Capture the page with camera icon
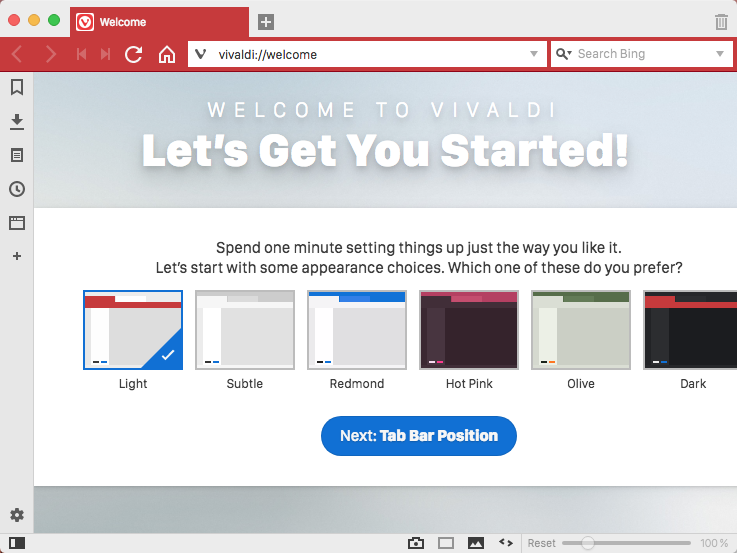The width and height of the screenshot is (737, 553). pos(416,543)
